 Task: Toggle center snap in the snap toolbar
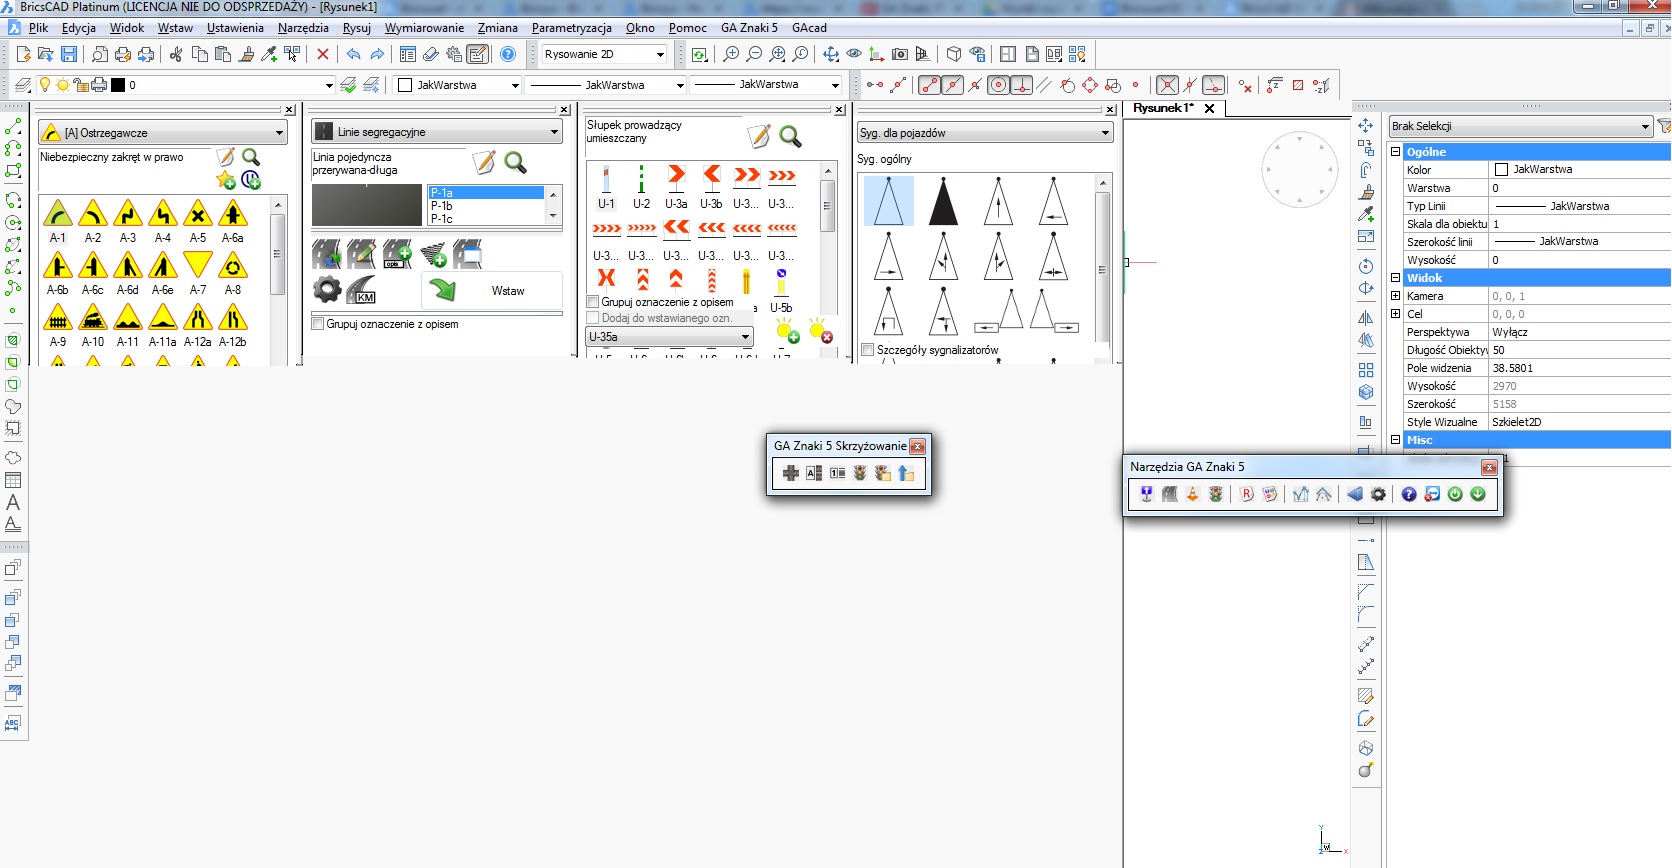point(998,85)
